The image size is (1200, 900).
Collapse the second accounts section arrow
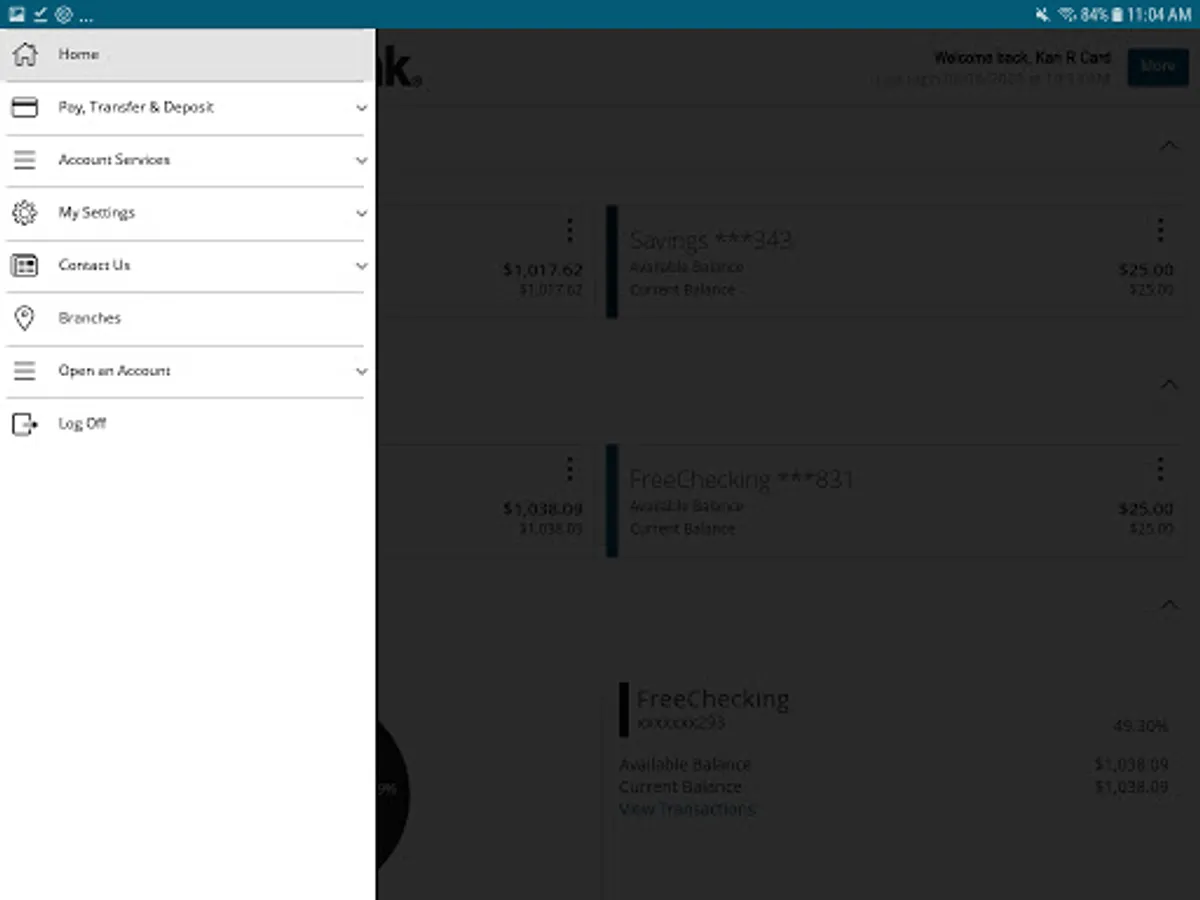pyautogui.click(x=1168, y=384)
